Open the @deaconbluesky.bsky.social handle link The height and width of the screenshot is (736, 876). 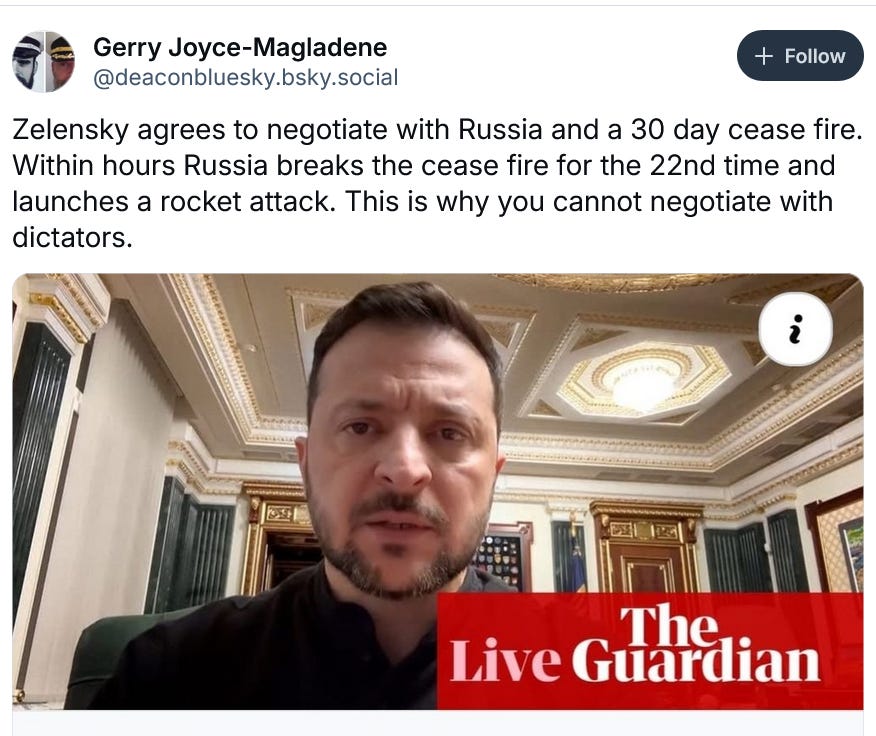[245, 77]
